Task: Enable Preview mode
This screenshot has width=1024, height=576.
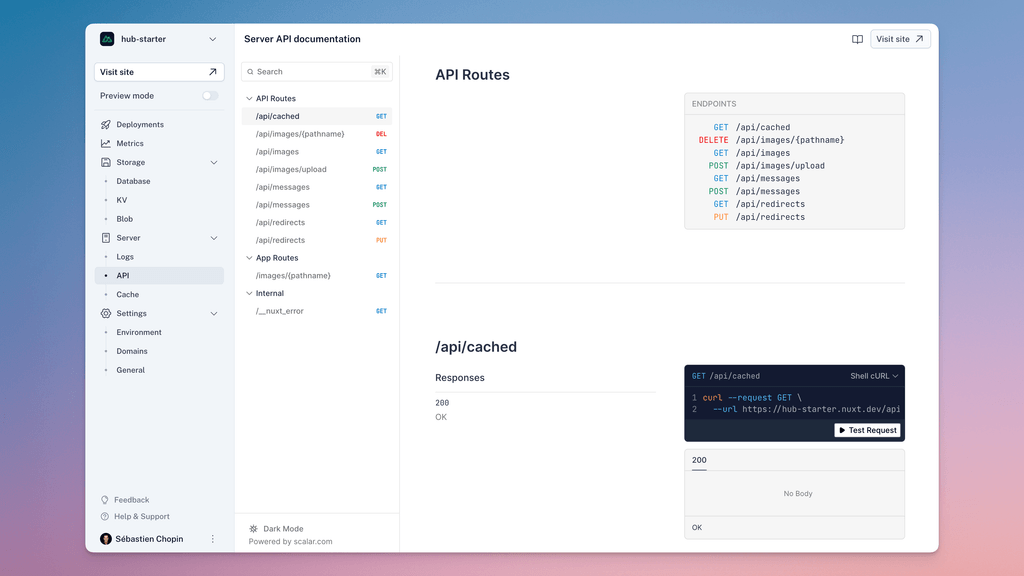Action: click(x=209, y=95)
